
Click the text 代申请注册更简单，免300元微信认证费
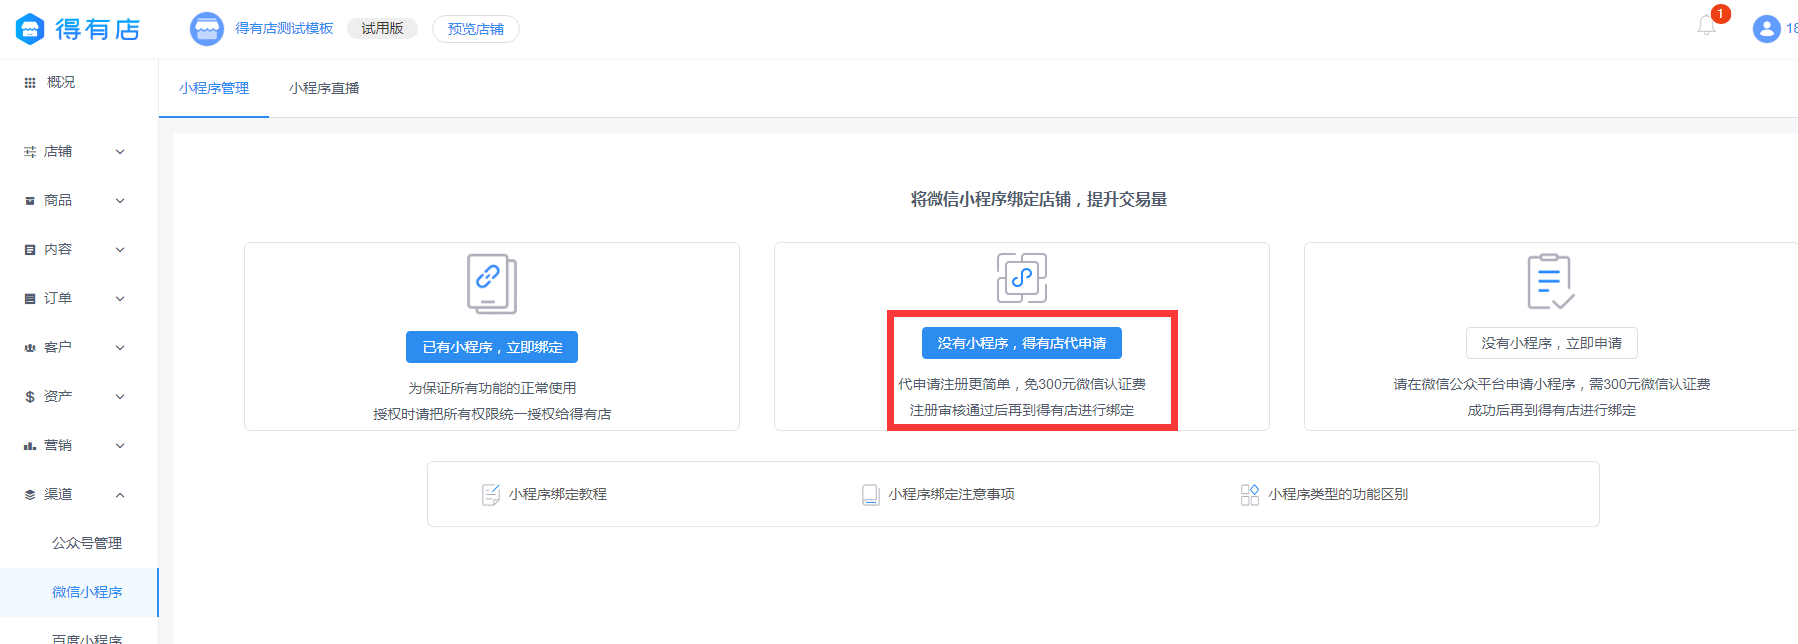[1022, 384]
